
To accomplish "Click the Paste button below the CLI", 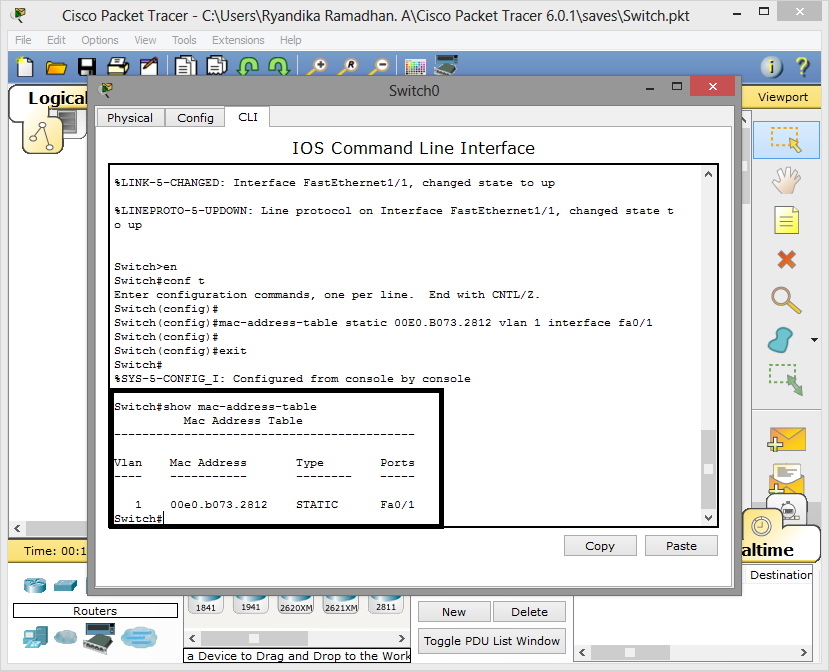I will coord(681,546).
